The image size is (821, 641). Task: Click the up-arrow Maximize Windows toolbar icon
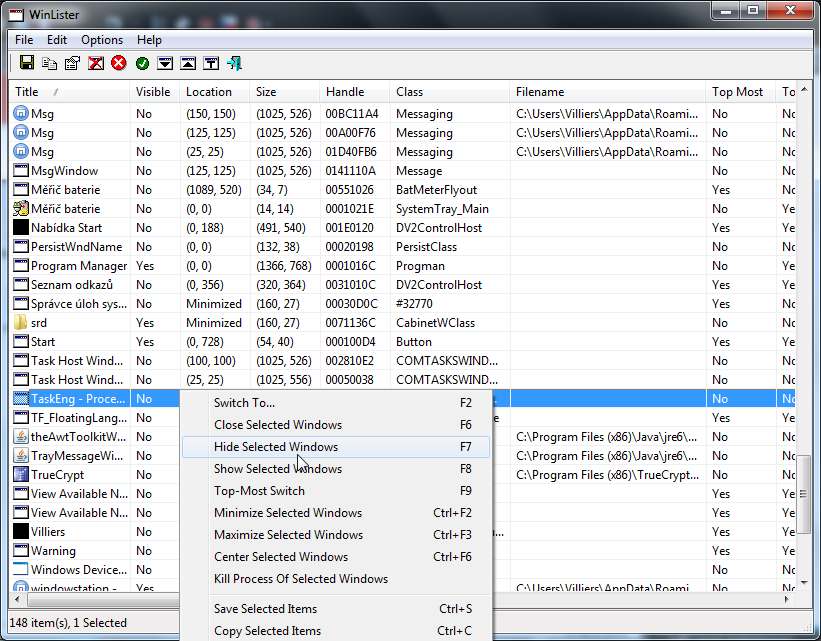[188, 63]
